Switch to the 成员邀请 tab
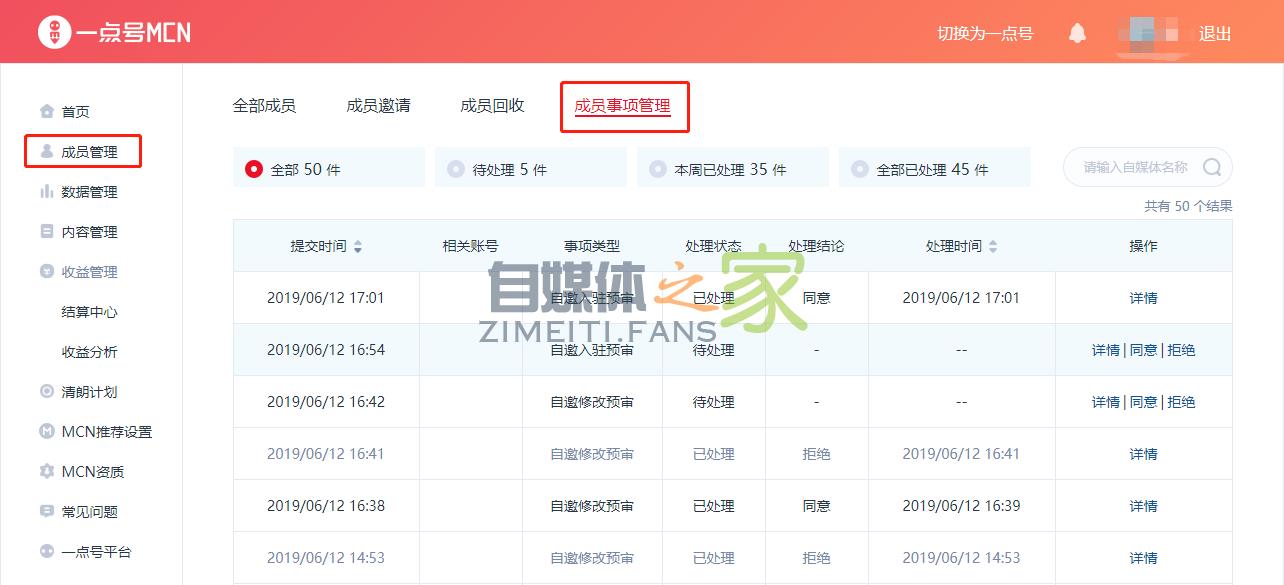This screenshot has height=585, width=1284. [379, 105]
